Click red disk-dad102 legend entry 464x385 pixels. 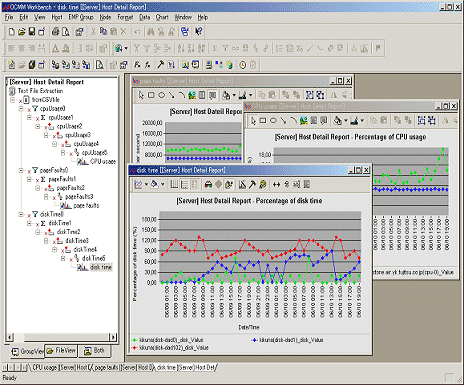coord(170,348)
